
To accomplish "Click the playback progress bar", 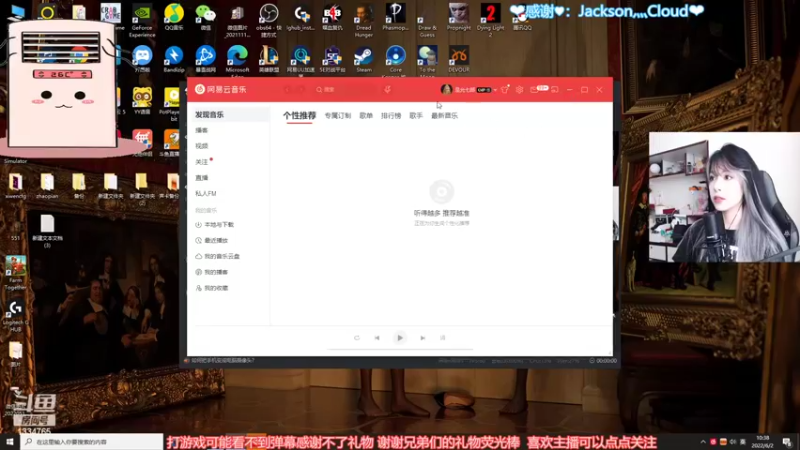I will (x=400, y=349).
